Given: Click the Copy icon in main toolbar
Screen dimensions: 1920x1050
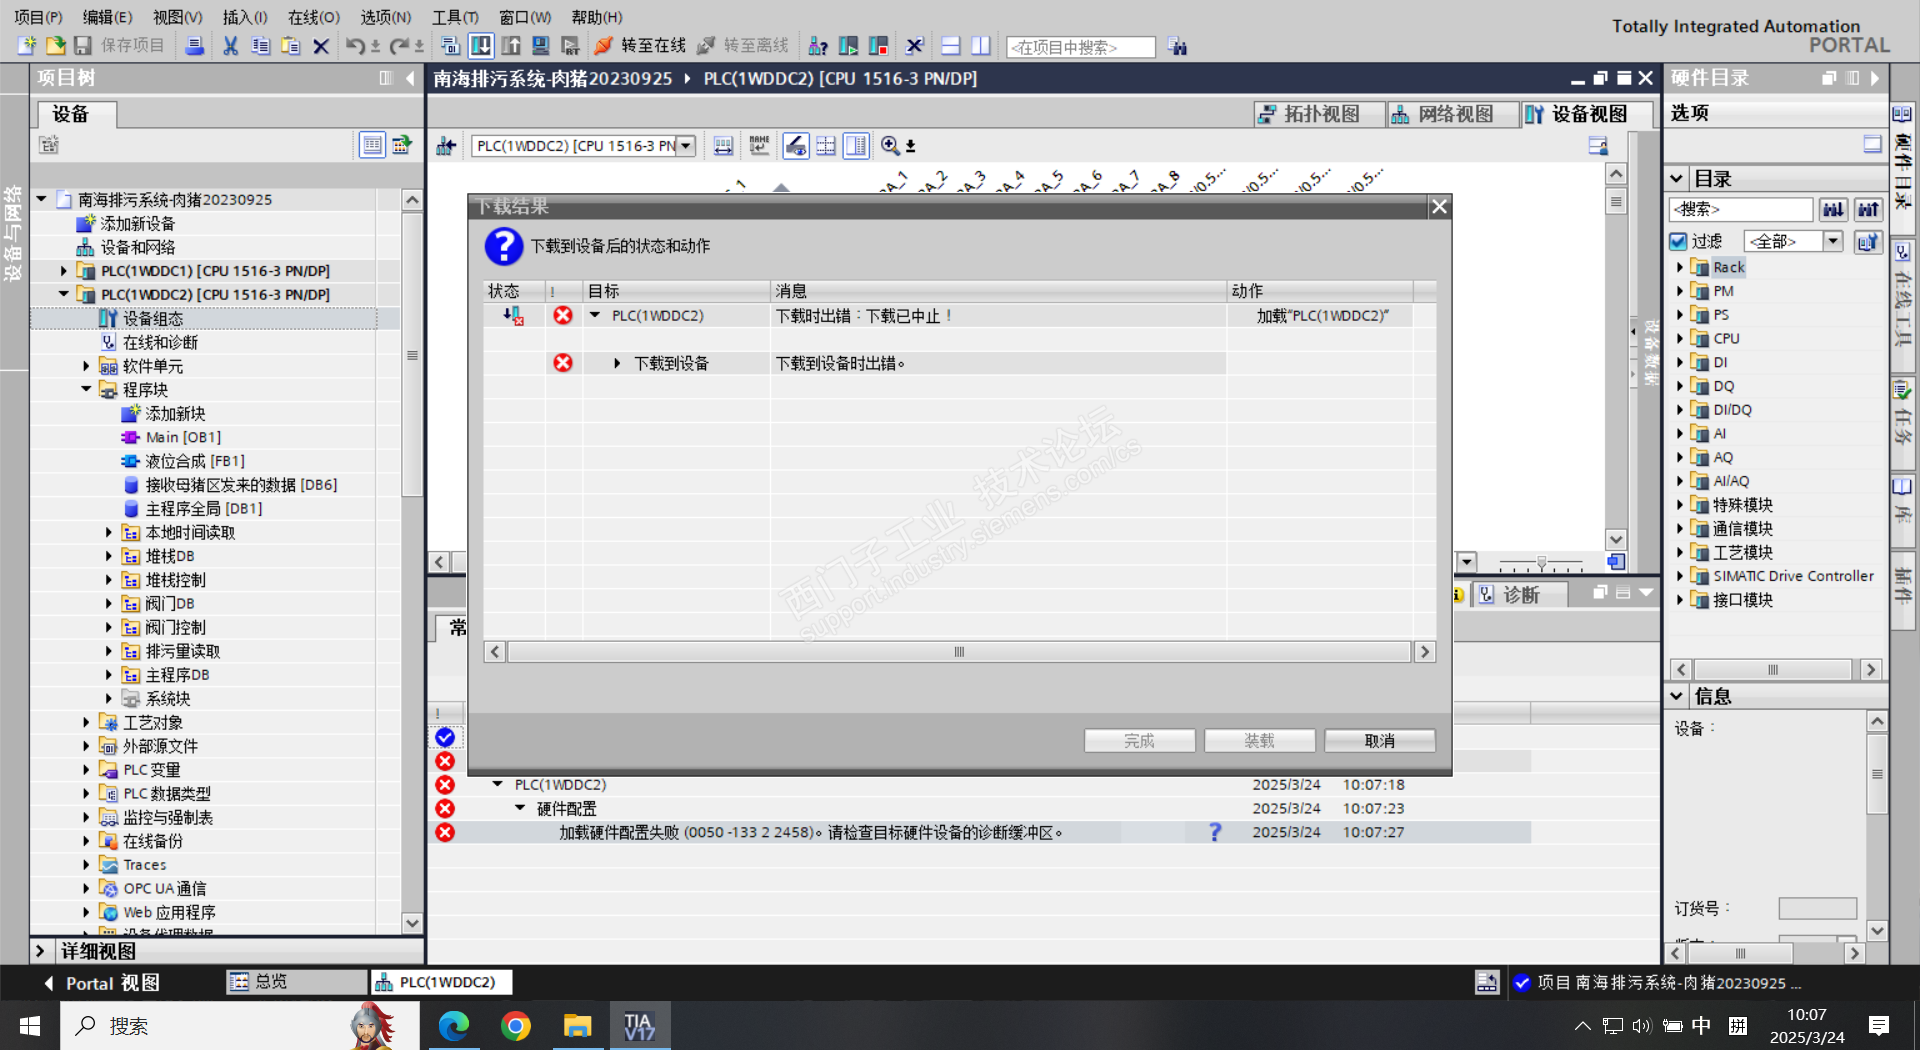Looking at the screenshot, I should pyautogui.click(x=261, y=46).
